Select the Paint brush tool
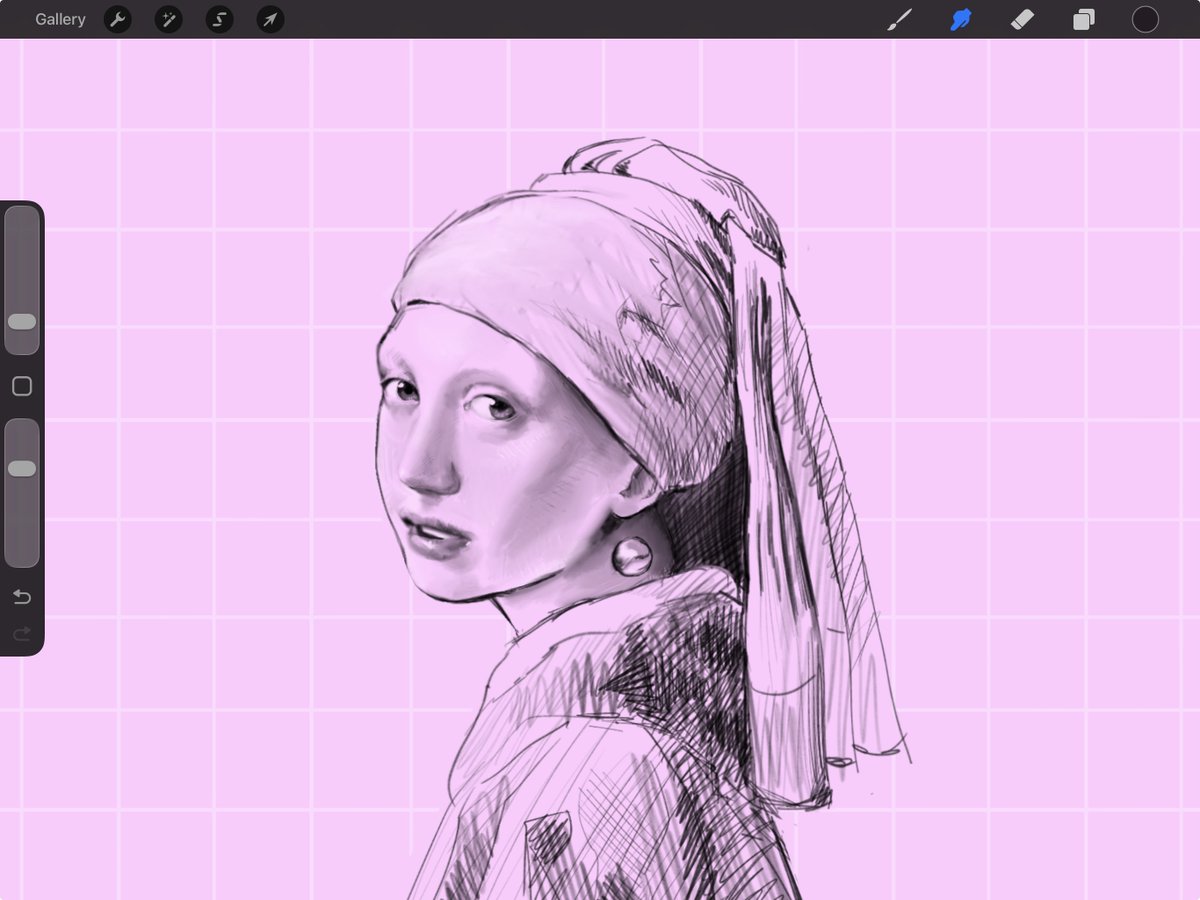Image resolution: width=1200 pixels, height=900 pixels. pyautogui.click(x=900, y=19)
